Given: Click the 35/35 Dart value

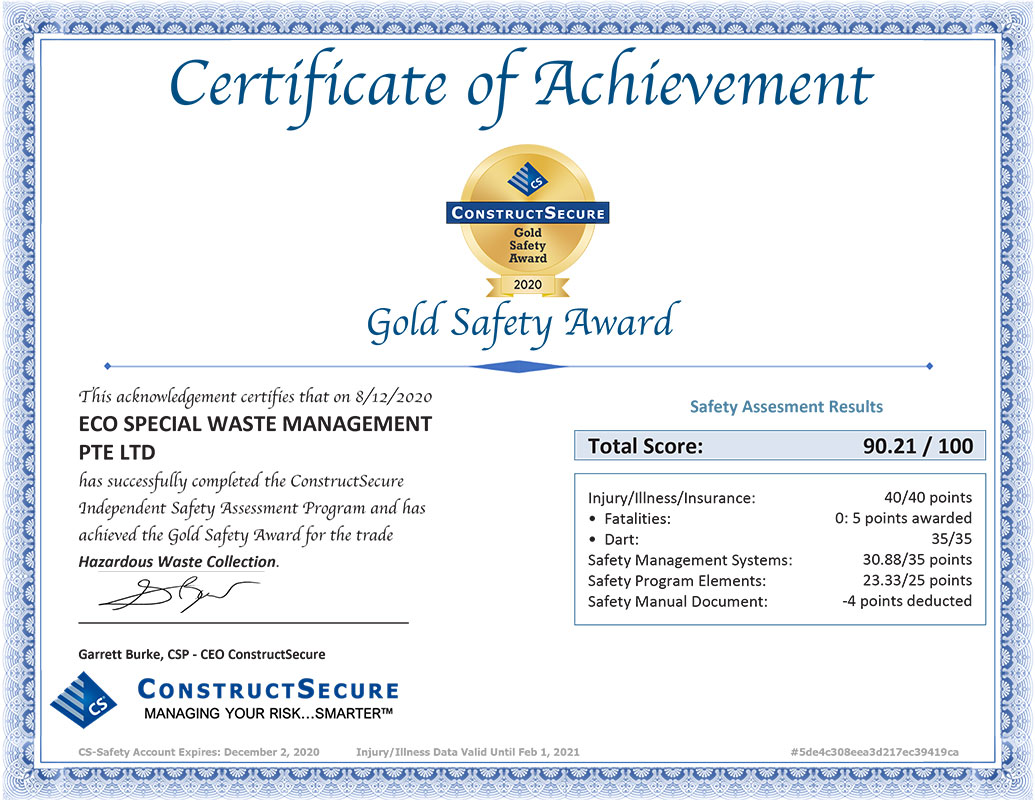Looking at the screenshot, I should point(951,539).
